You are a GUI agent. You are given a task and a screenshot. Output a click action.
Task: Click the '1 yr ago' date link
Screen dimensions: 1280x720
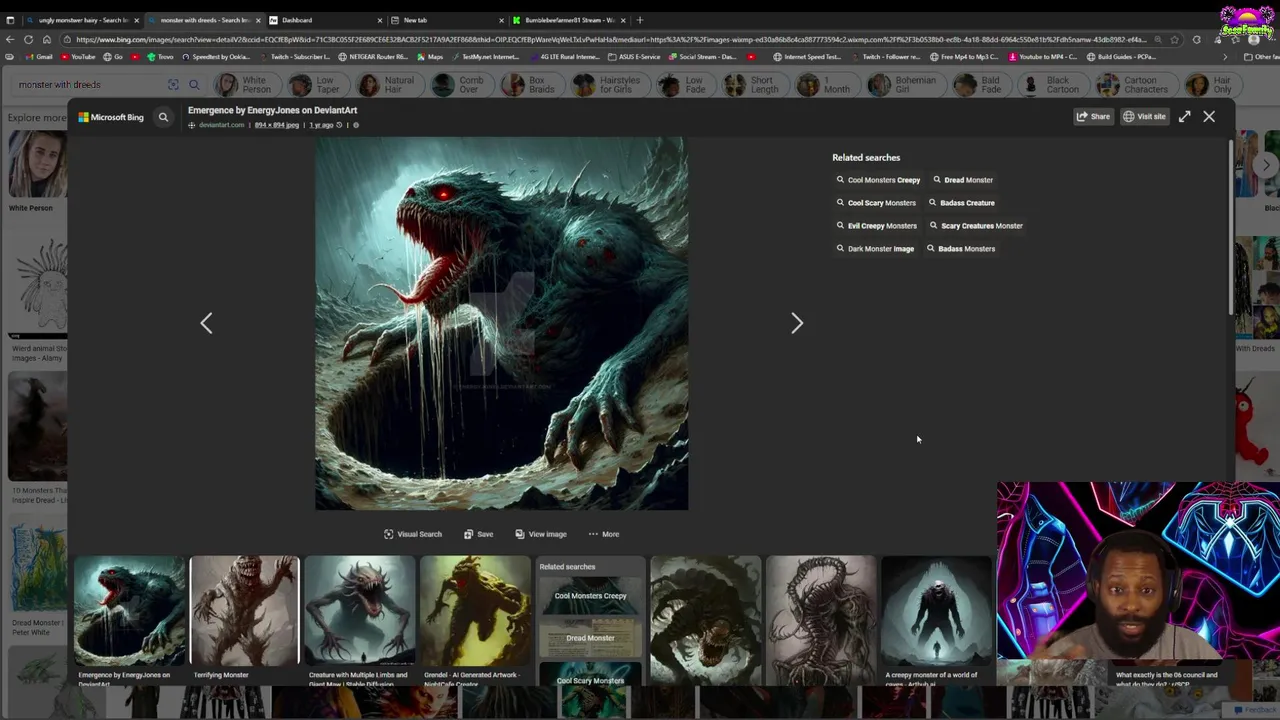321,125
